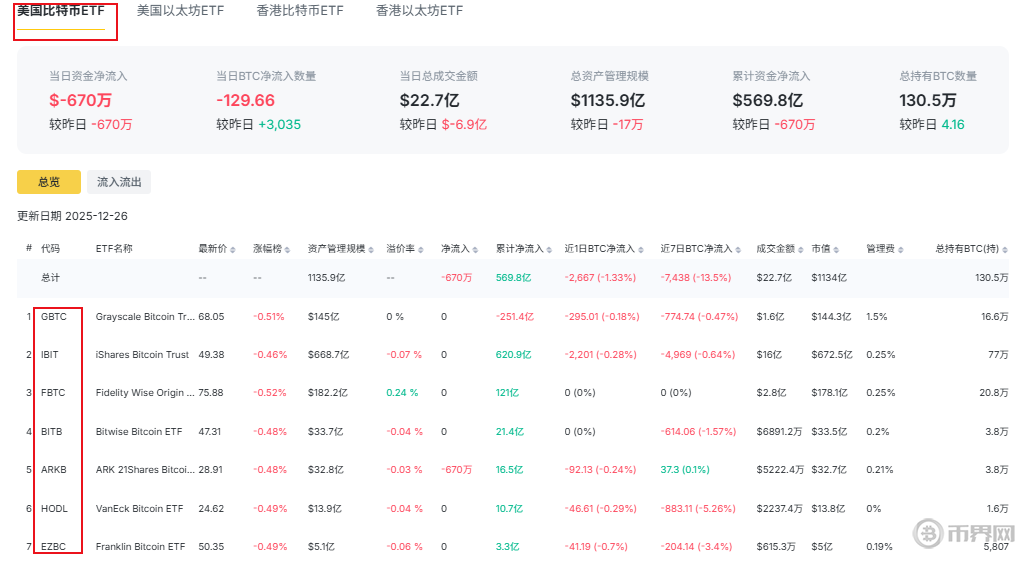The height and width of the screenshot is (561, 1026).
Task: Click sort arrows beside 累计净流入 header
Action: [548, 249]
